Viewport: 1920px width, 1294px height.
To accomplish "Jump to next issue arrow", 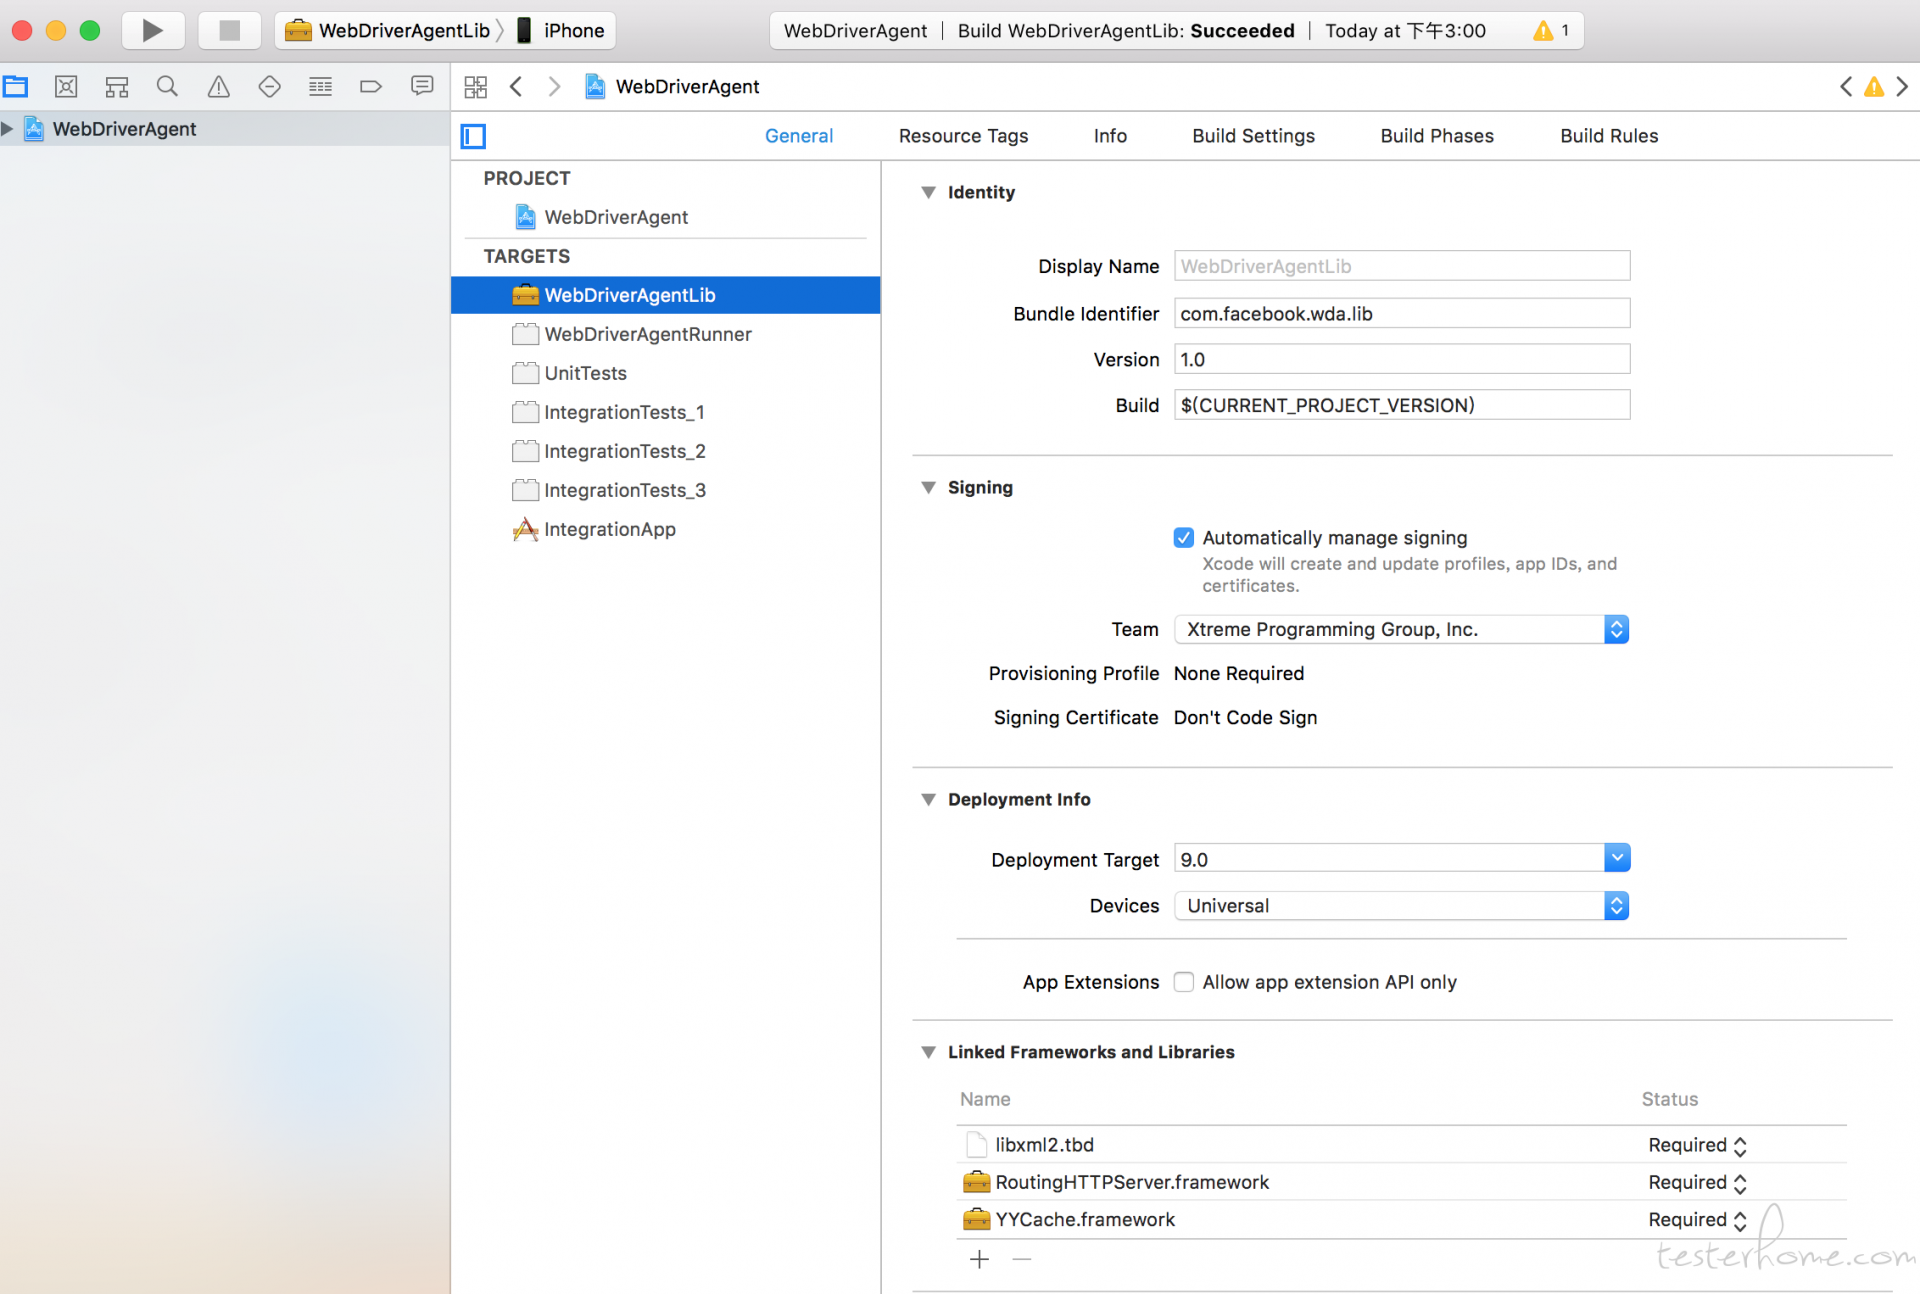I will (1902, 87).
